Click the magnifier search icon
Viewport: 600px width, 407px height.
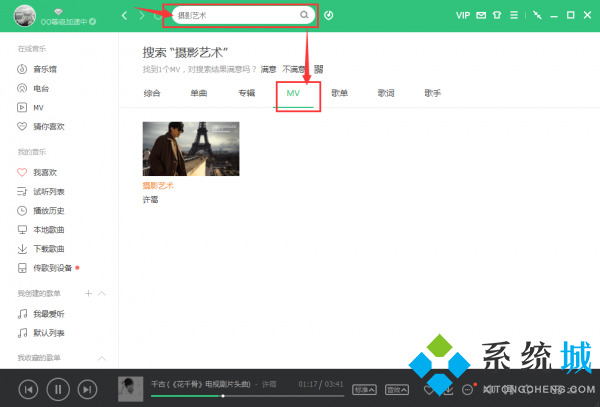click(304, 15)
